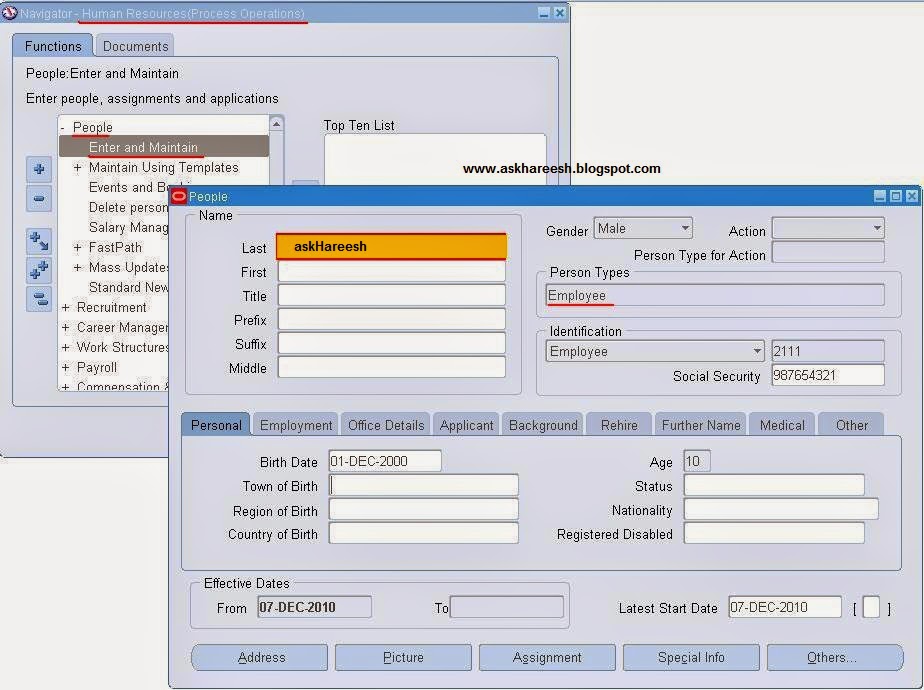Minimize the People window
924x690 pixels.
880,196
